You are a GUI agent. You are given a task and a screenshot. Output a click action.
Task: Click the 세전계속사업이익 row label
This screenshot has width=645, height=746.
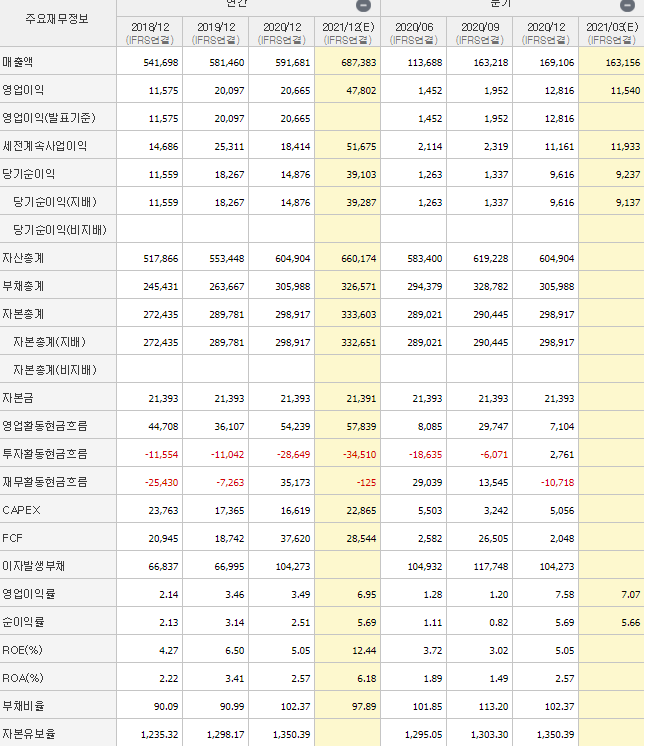(x=45, y=146)
